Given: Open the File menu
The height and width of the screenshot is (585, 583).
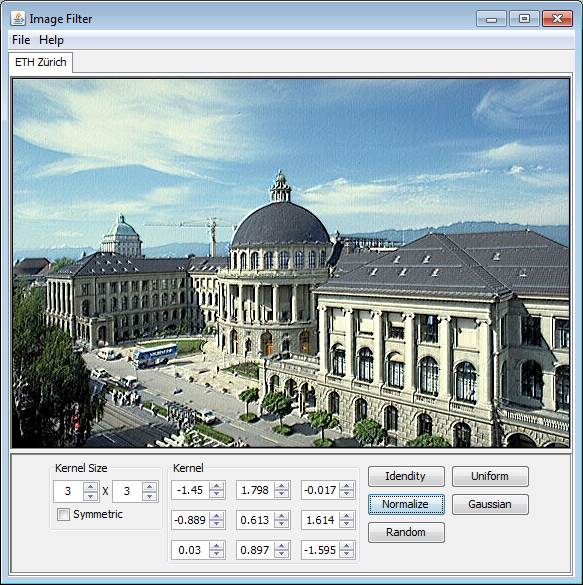Looking at the screenshot, I should [x=21, y=40].
